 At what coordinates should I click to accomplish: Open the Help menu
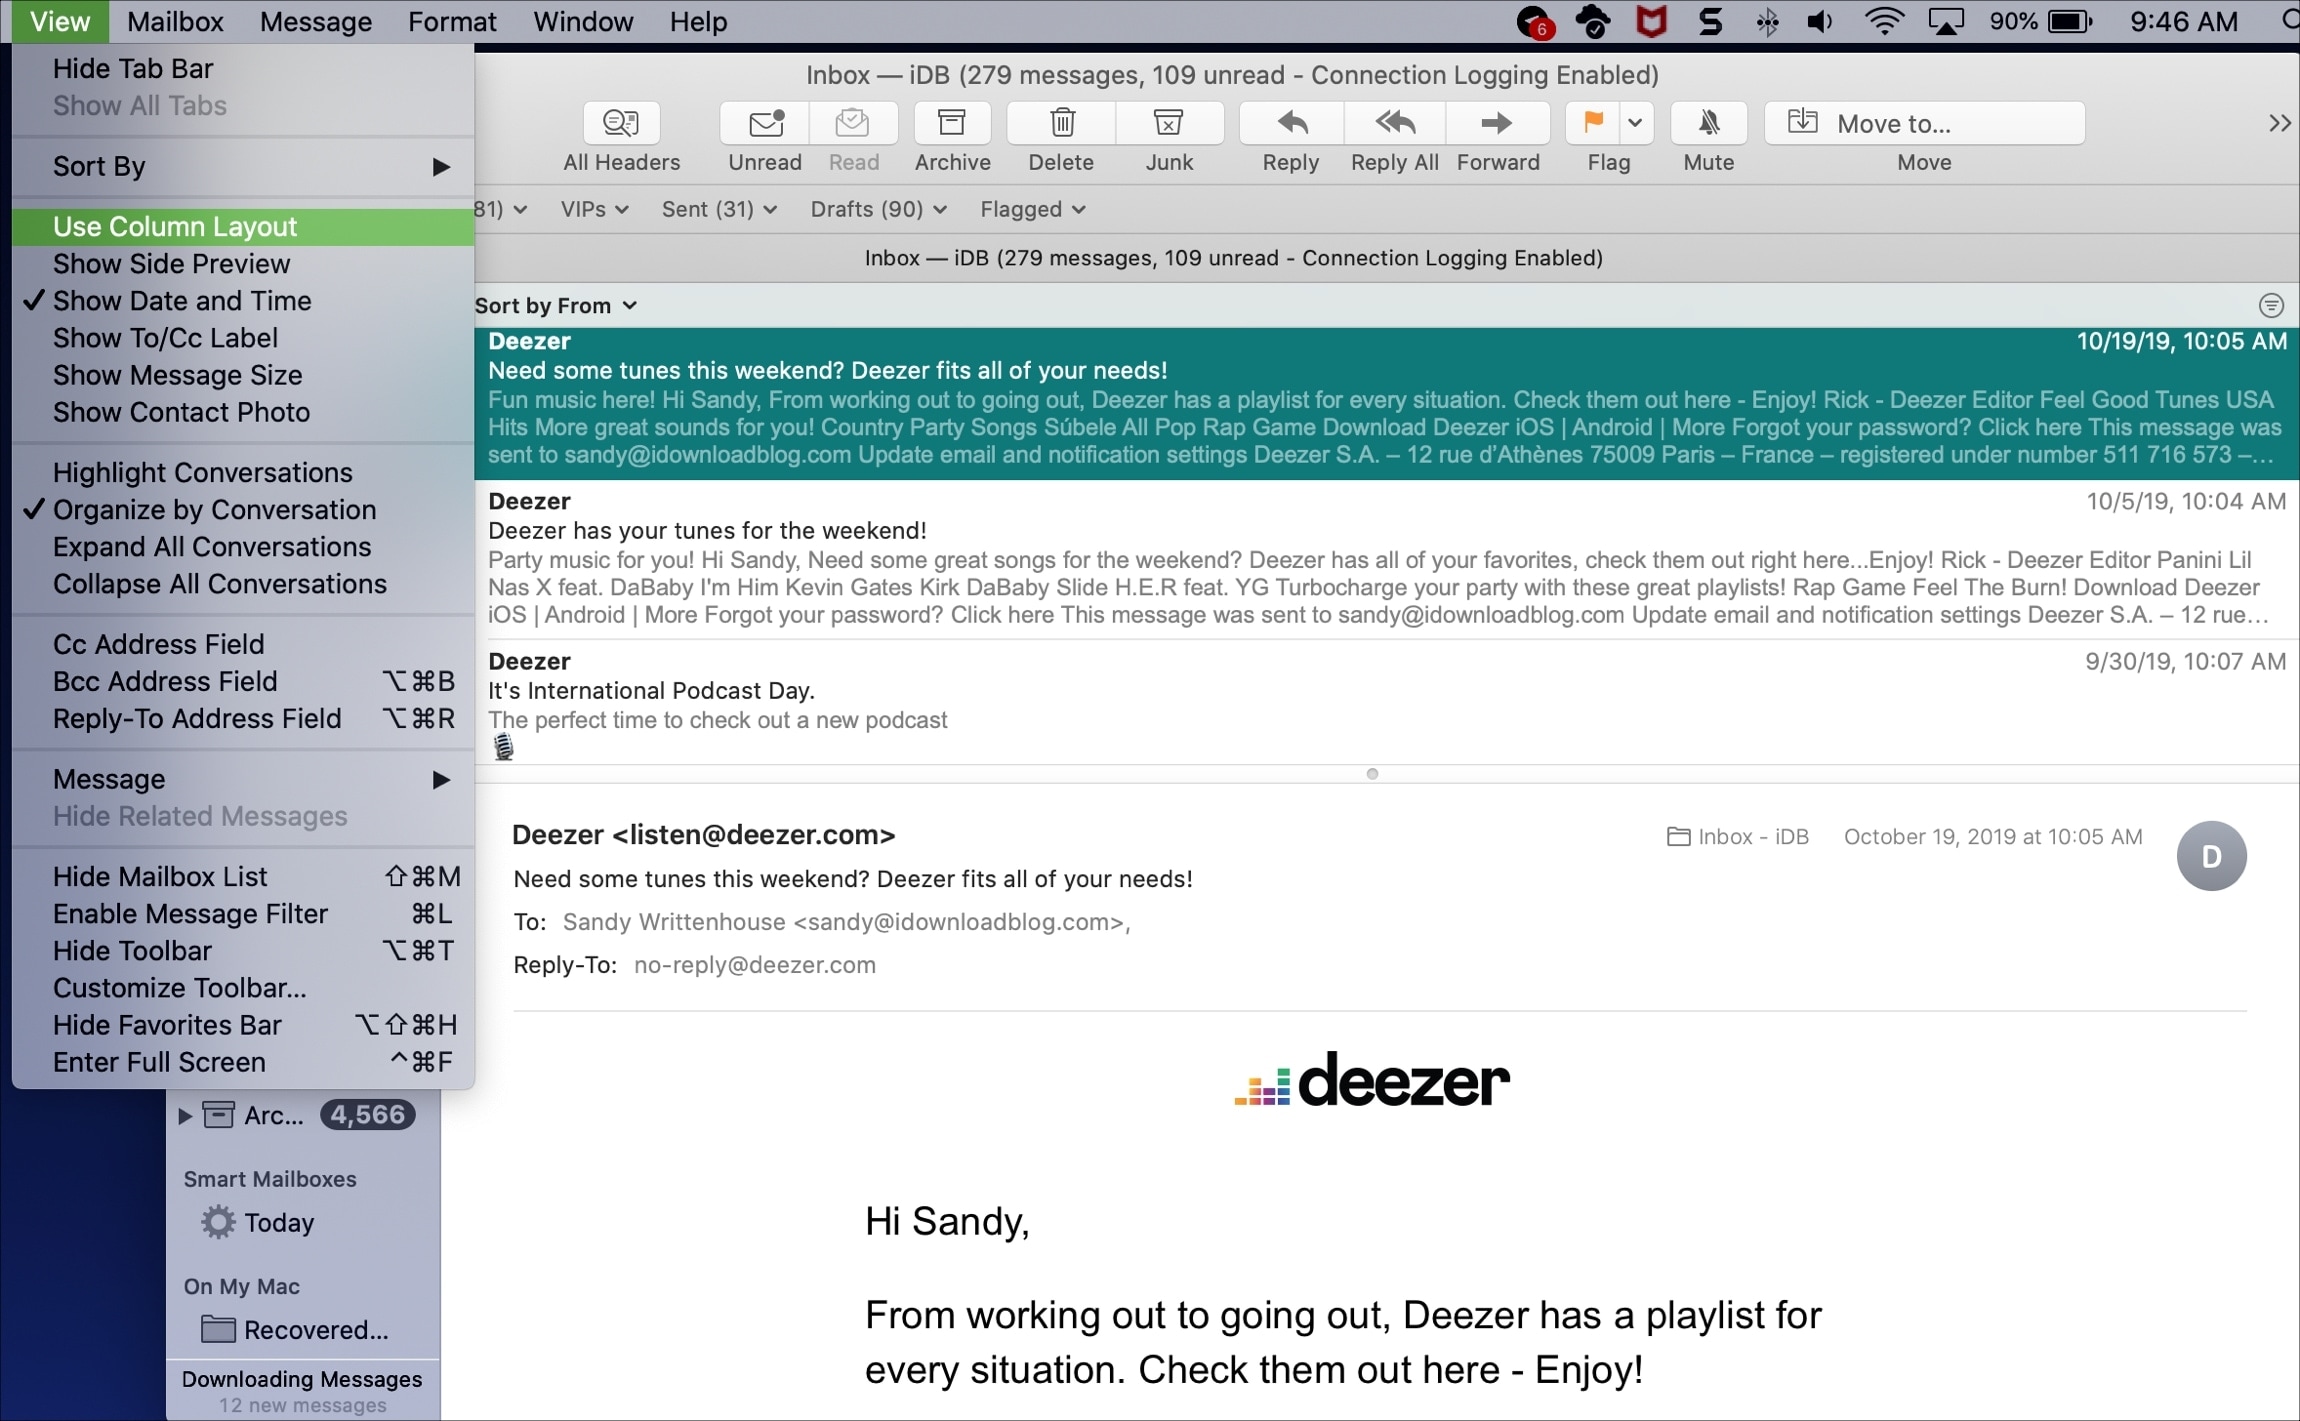pyautogui.click(x=698, y=21)
